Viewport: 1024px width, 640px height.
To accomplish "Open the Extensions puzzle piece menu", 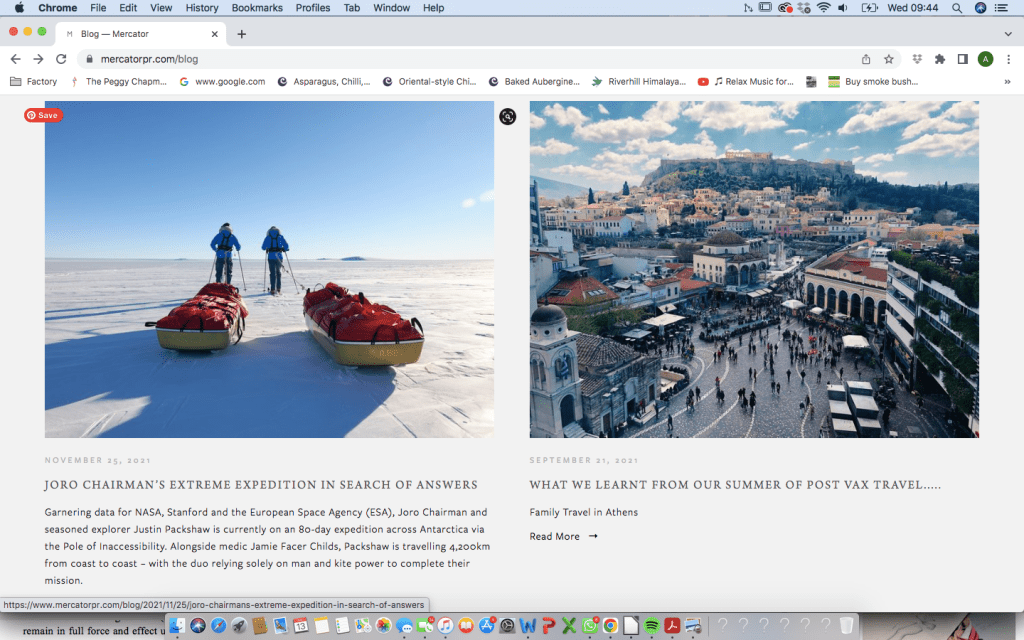I will click(x=940, y=59).
